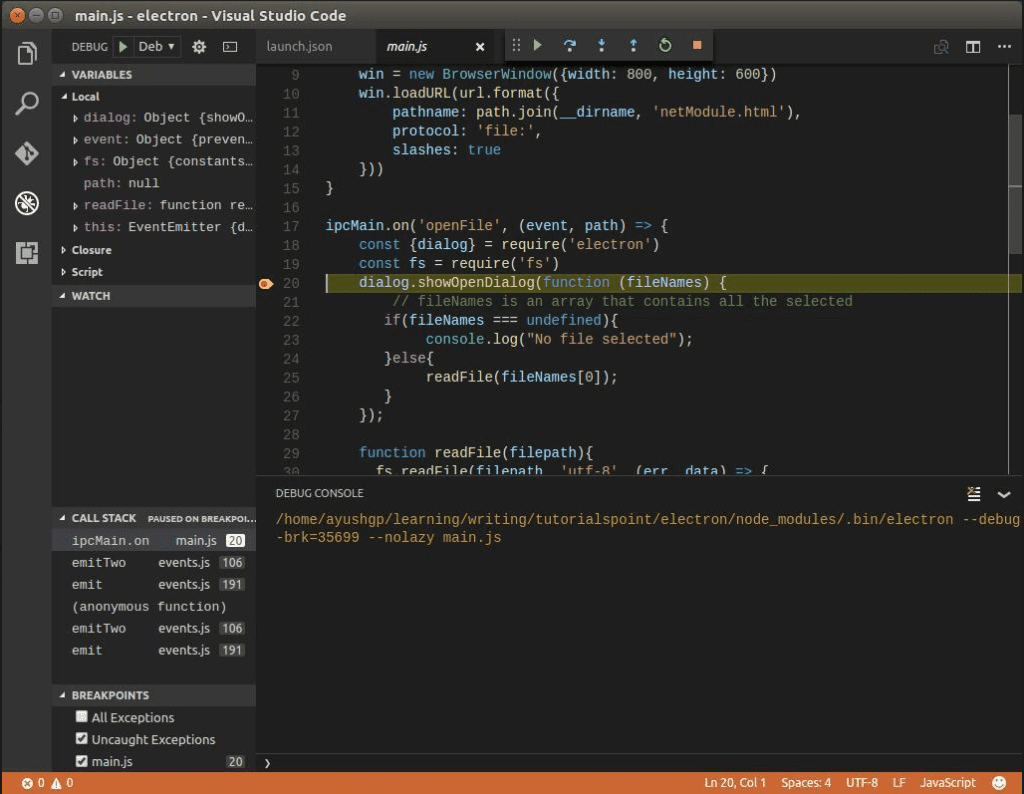Click the smiley feedback icon in status bar
Screen dimensions: 1024x794
click(997, 783)
